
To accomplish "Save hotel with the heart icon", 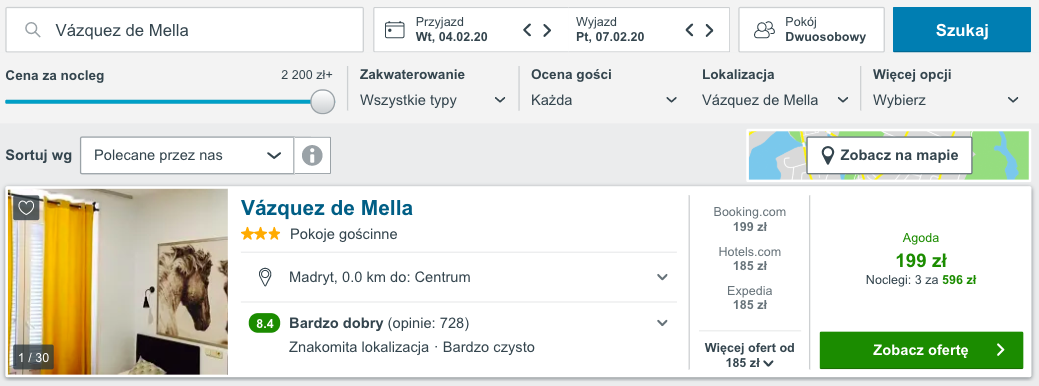I will (26, 208).
